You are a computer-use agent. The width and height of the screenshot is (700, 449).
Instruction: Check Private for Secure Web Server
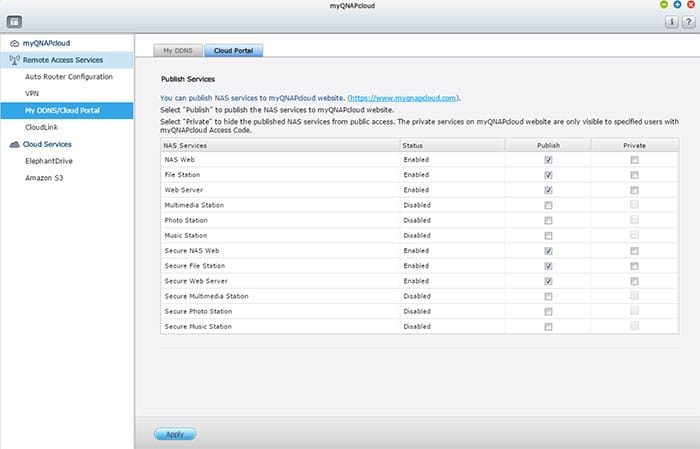pos(634,281)
